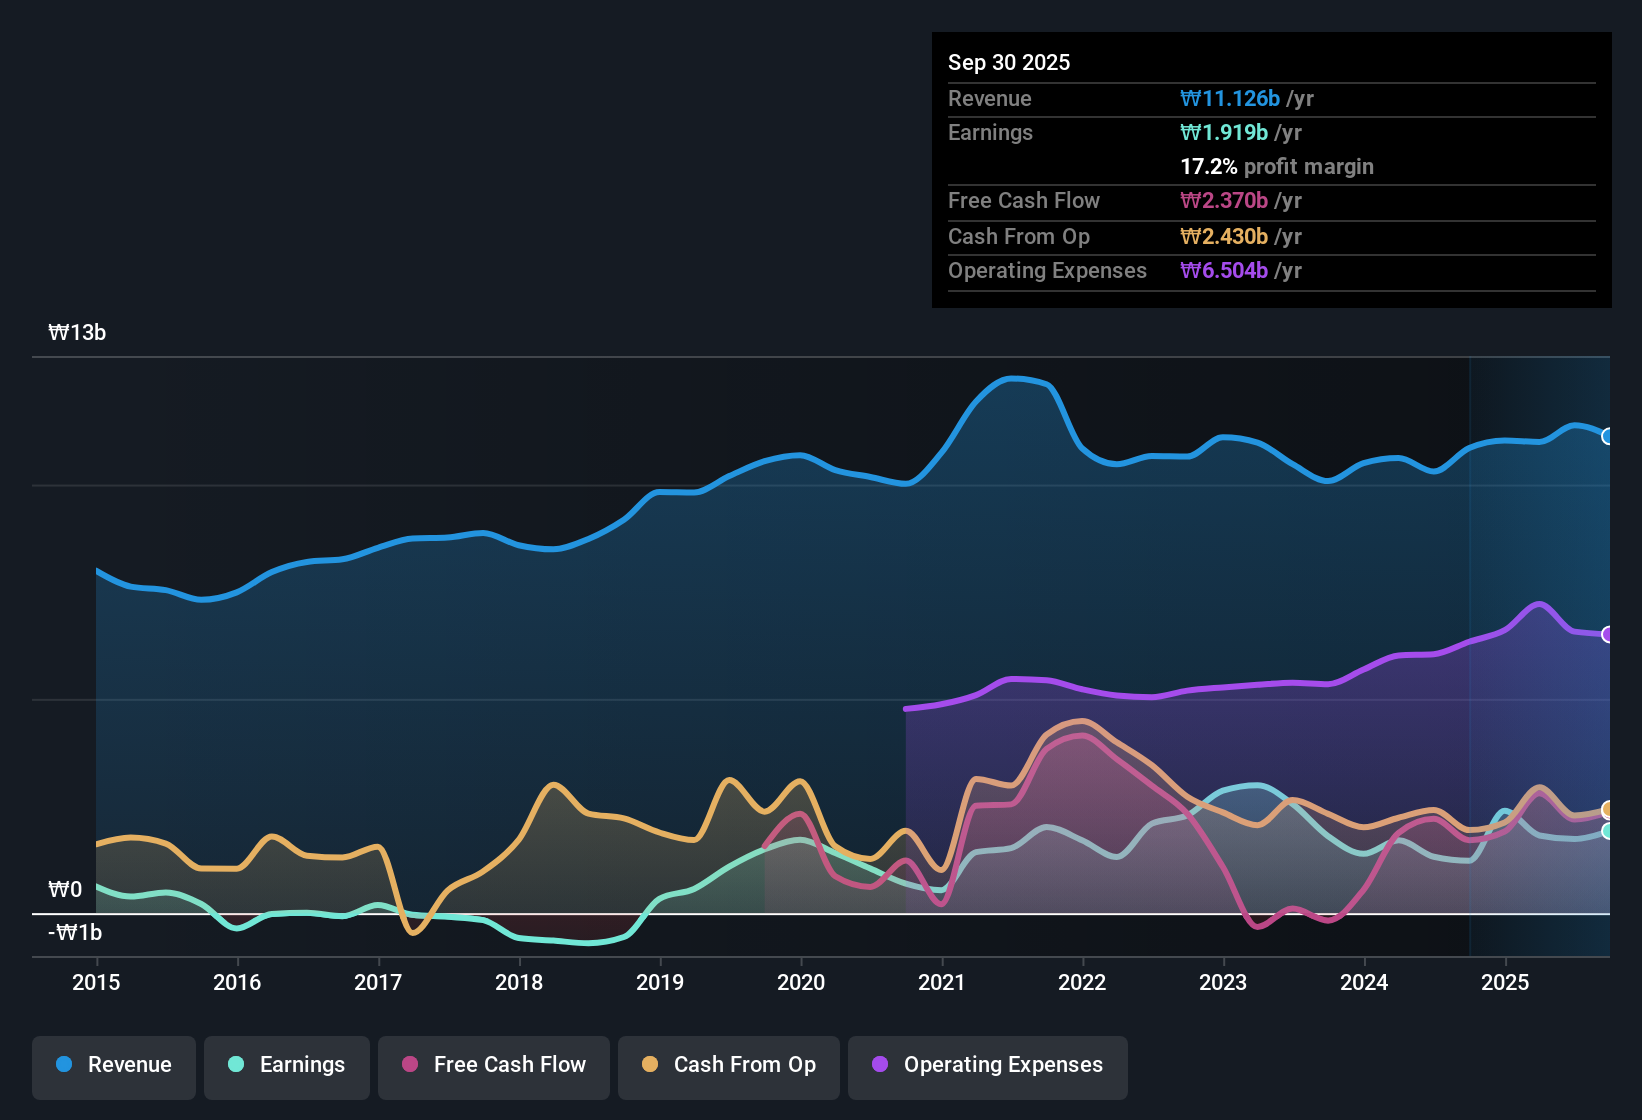This screenshot has width=1642, height=1120.
Task: Toggle the Earnings series visibility
Action: [x=286, y=1065]
